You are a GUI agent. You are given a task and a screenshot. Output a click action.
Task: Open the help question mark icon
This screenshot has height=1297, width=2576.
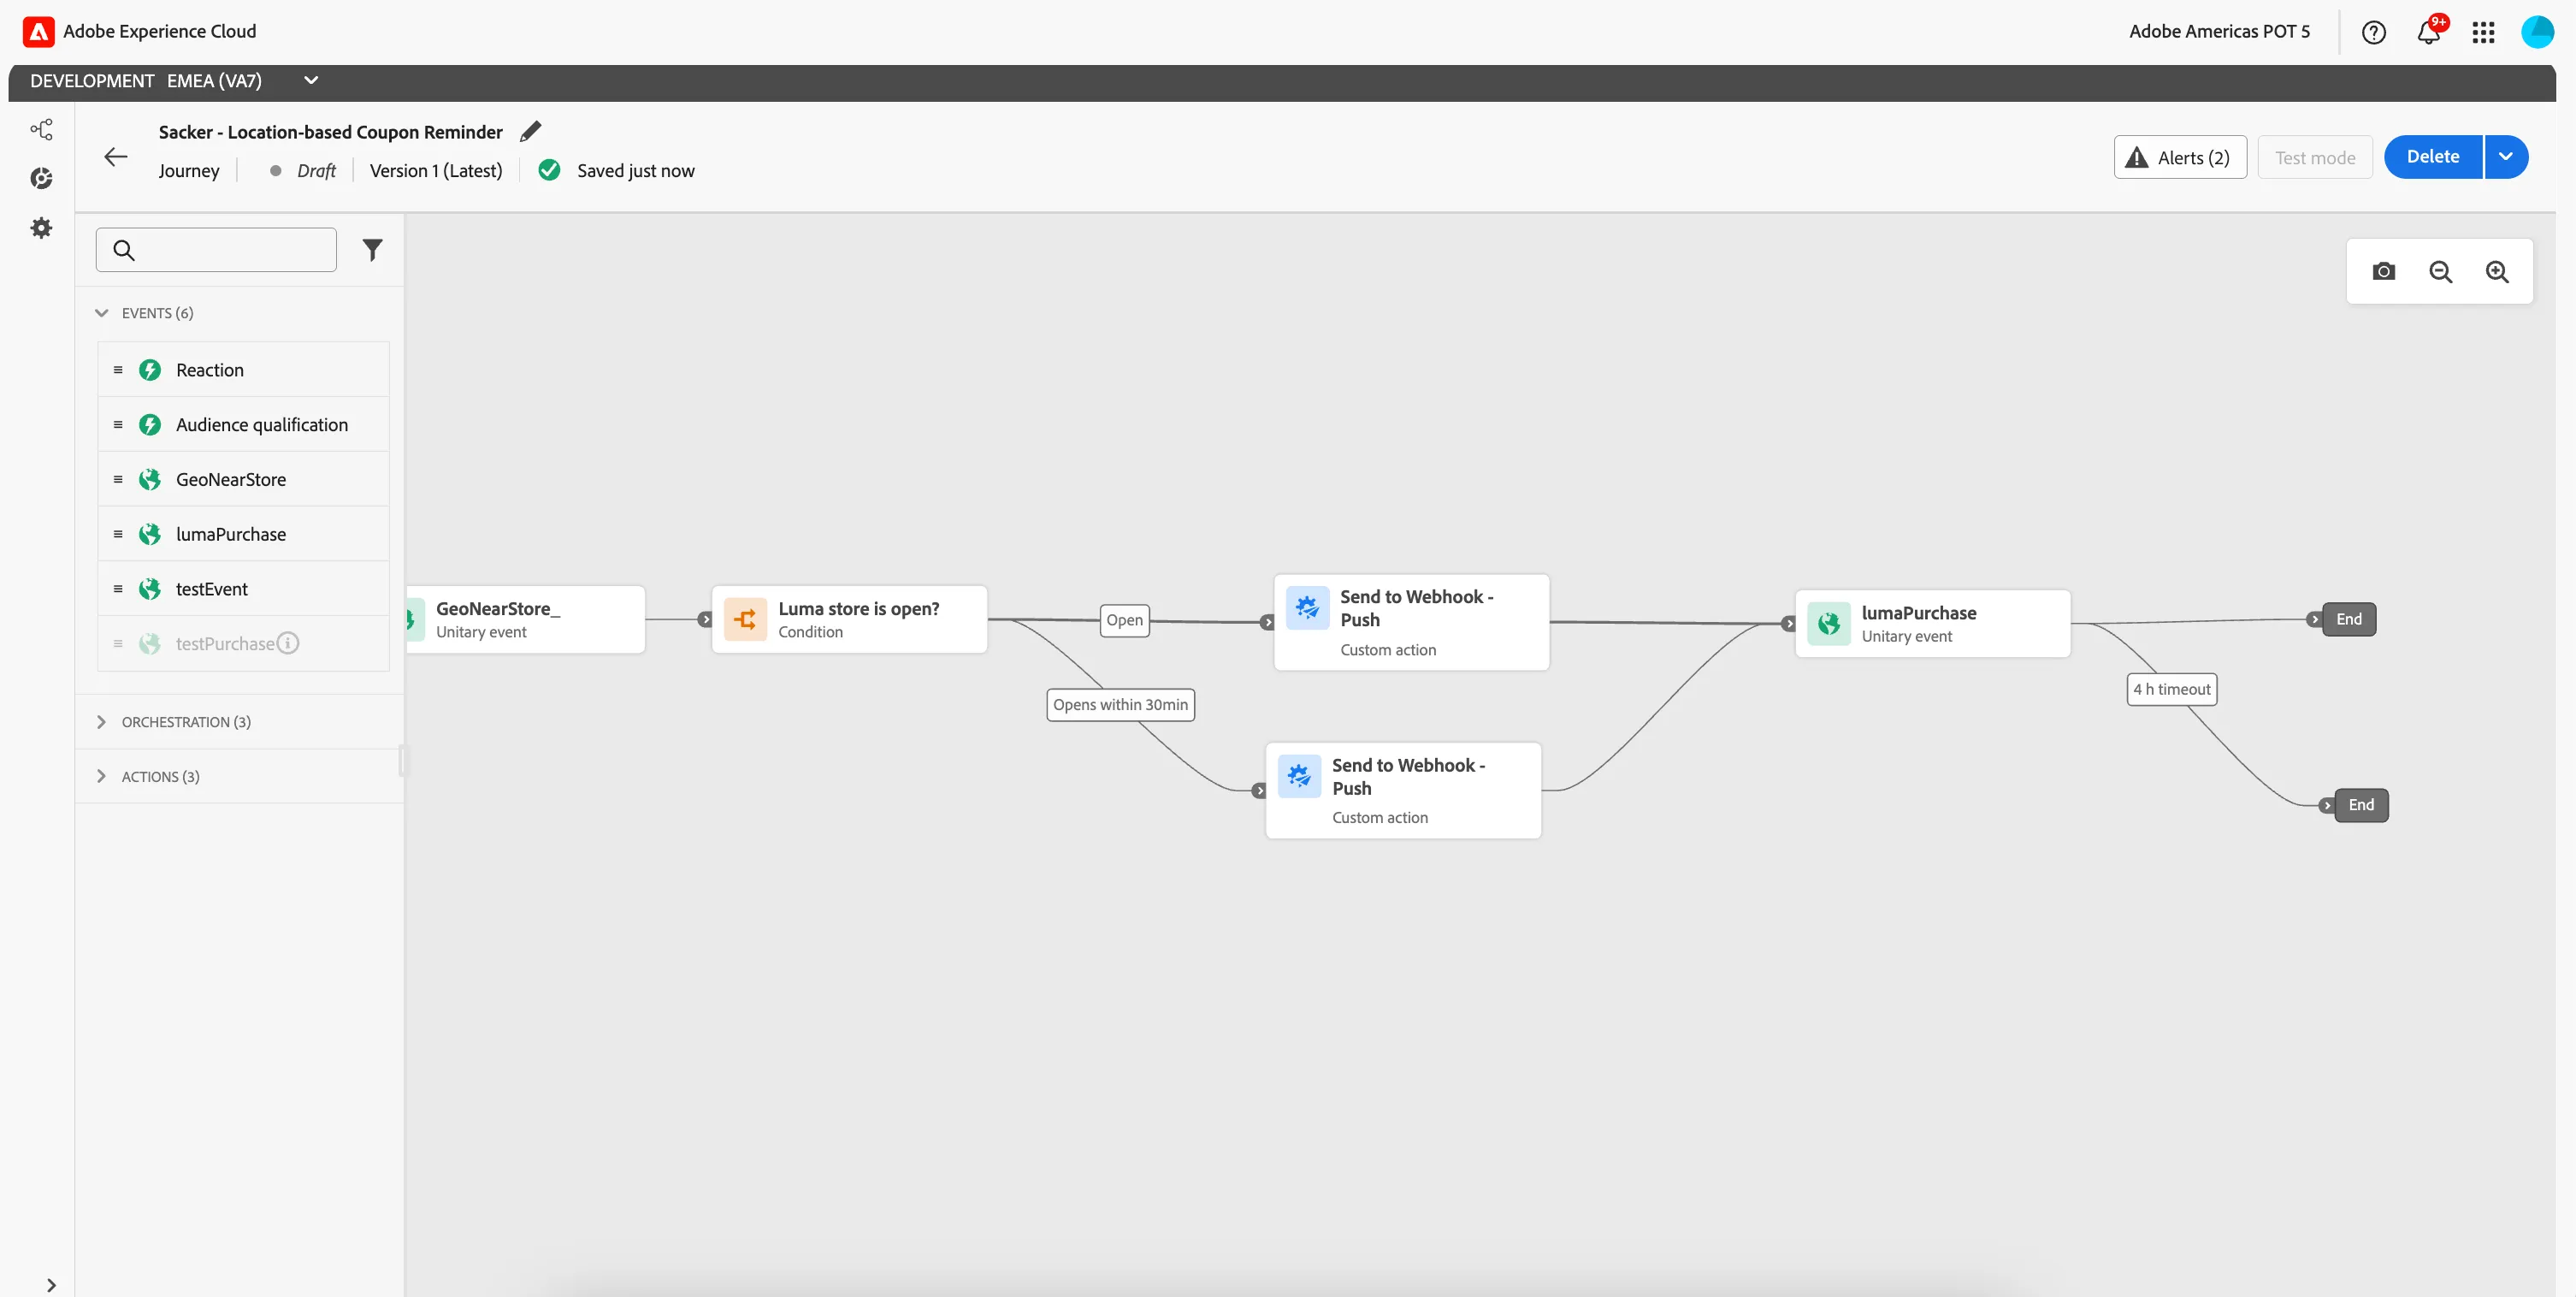pyautogui.click(x=2373, y=32)
